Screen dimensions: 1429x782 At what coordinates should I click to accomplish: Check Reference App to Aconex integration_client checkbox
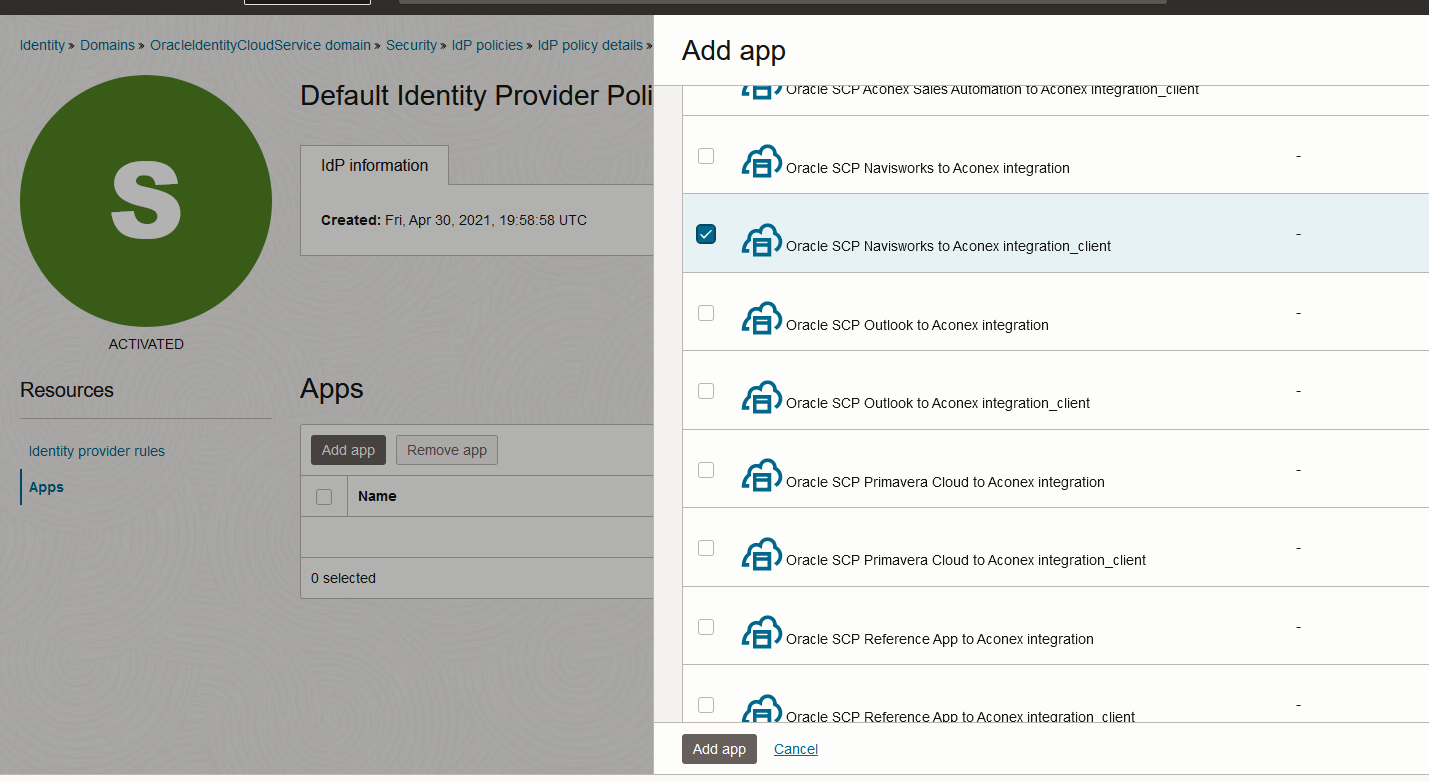(706, 705)
